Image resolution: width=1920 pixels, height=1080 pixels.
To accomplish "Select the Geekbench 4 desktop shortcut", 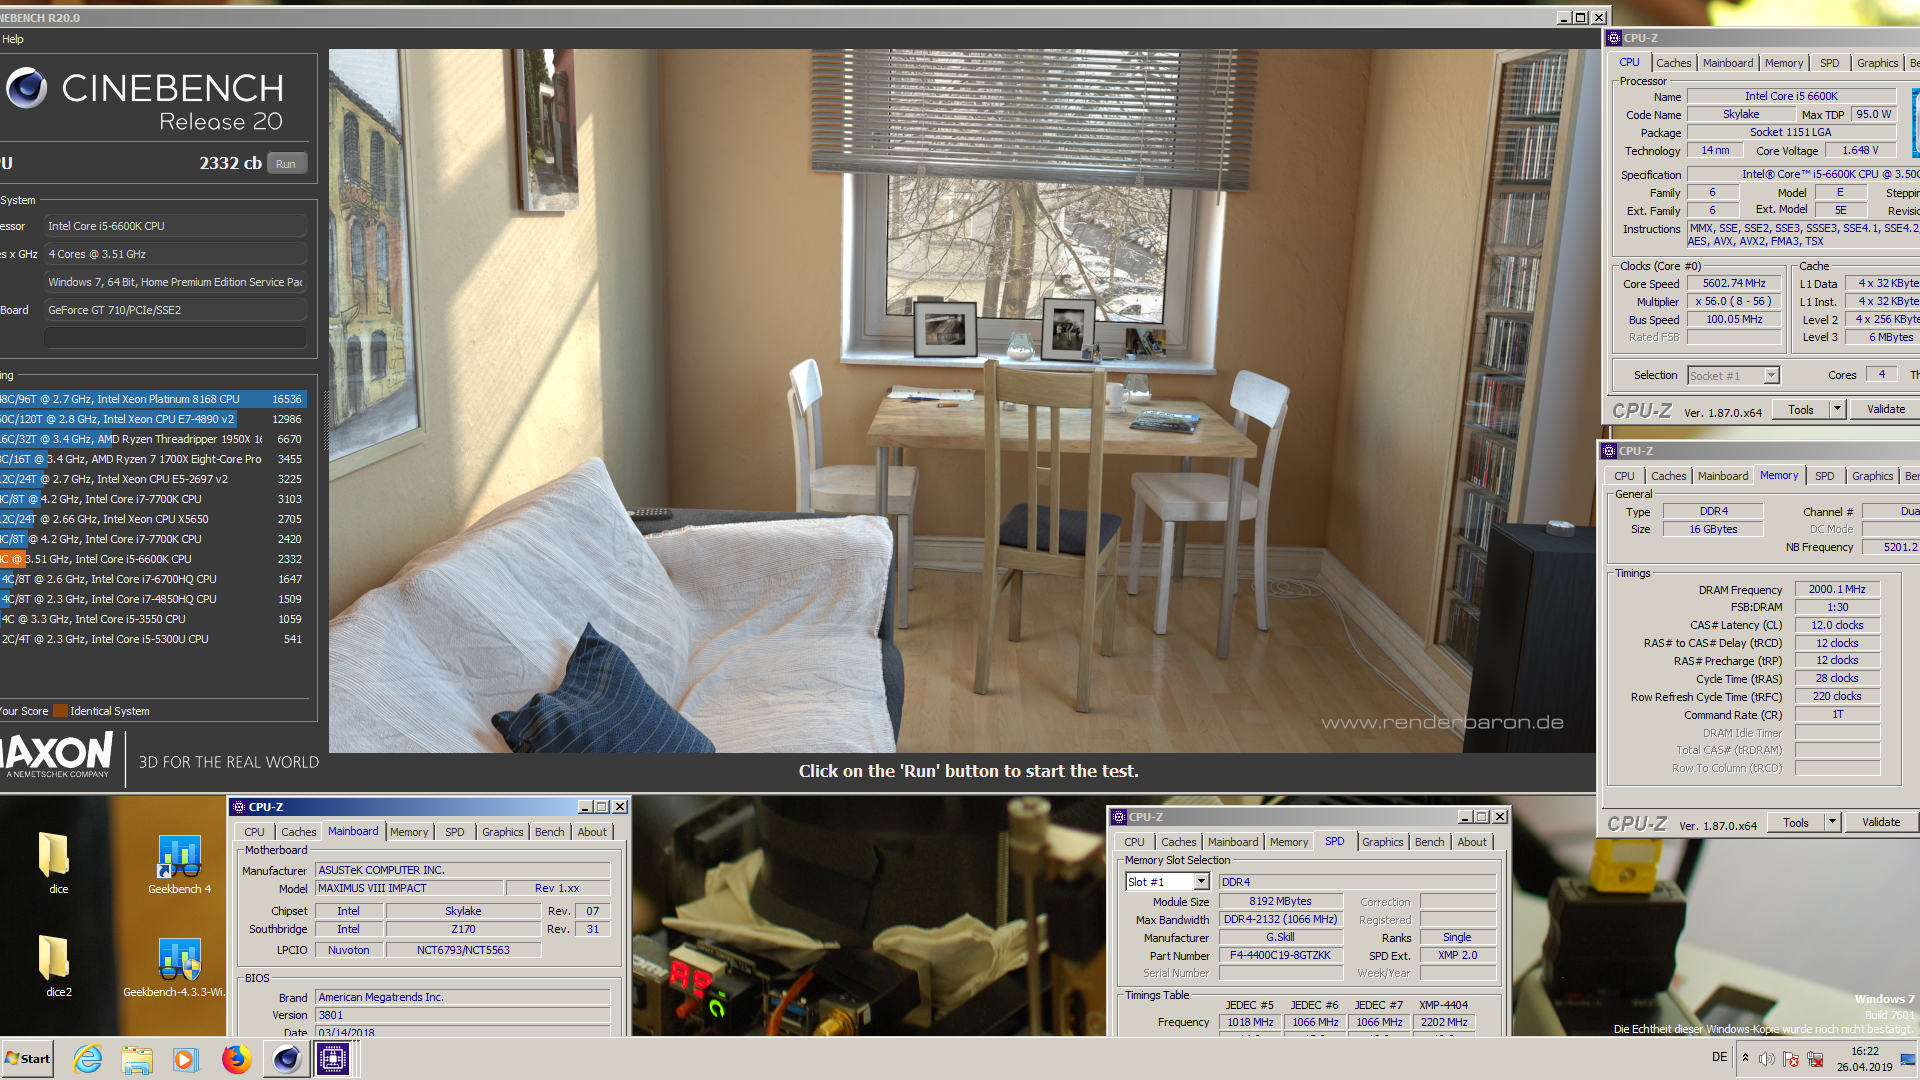I will 180,863.
